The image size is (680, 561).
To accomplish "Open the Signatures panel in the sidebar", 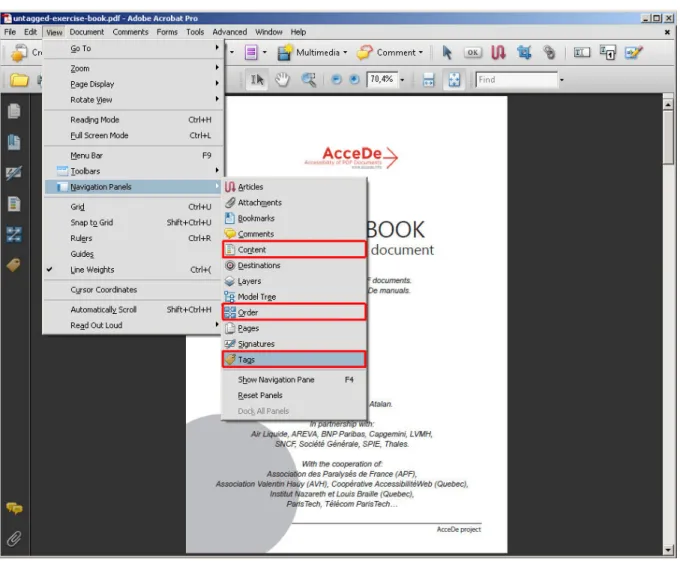I will click(x=14, y=173).
